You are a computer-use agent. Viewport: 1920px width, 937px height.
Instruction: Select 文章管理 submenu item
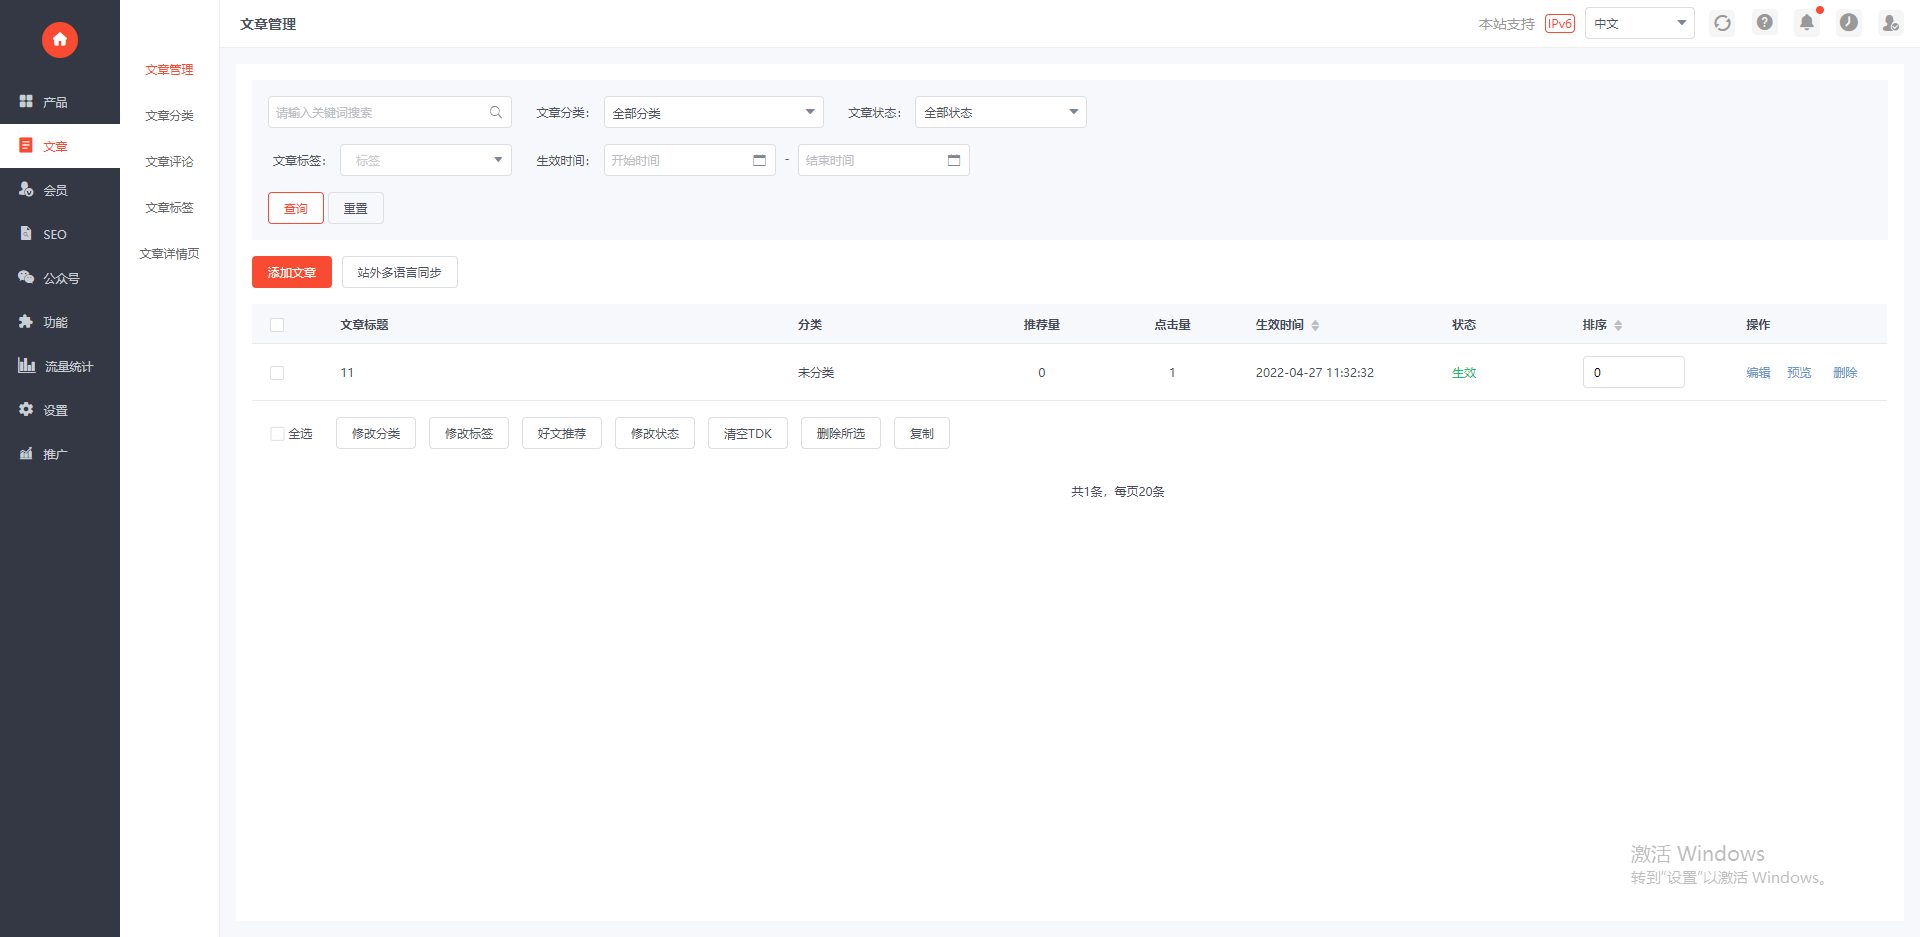pyautogui.click(x=169, y=70)
